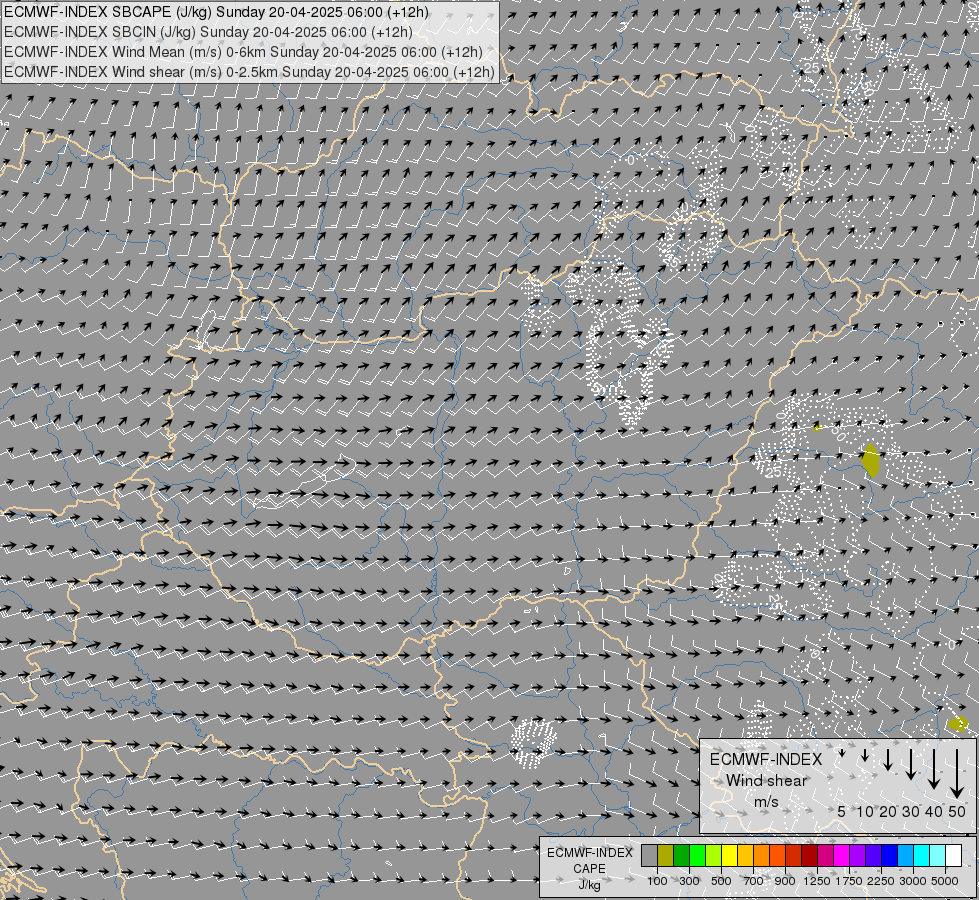This screenshot has width=979, height=900.
Task: Click the '50' wind shear legend label
Action: click(957, 811)
